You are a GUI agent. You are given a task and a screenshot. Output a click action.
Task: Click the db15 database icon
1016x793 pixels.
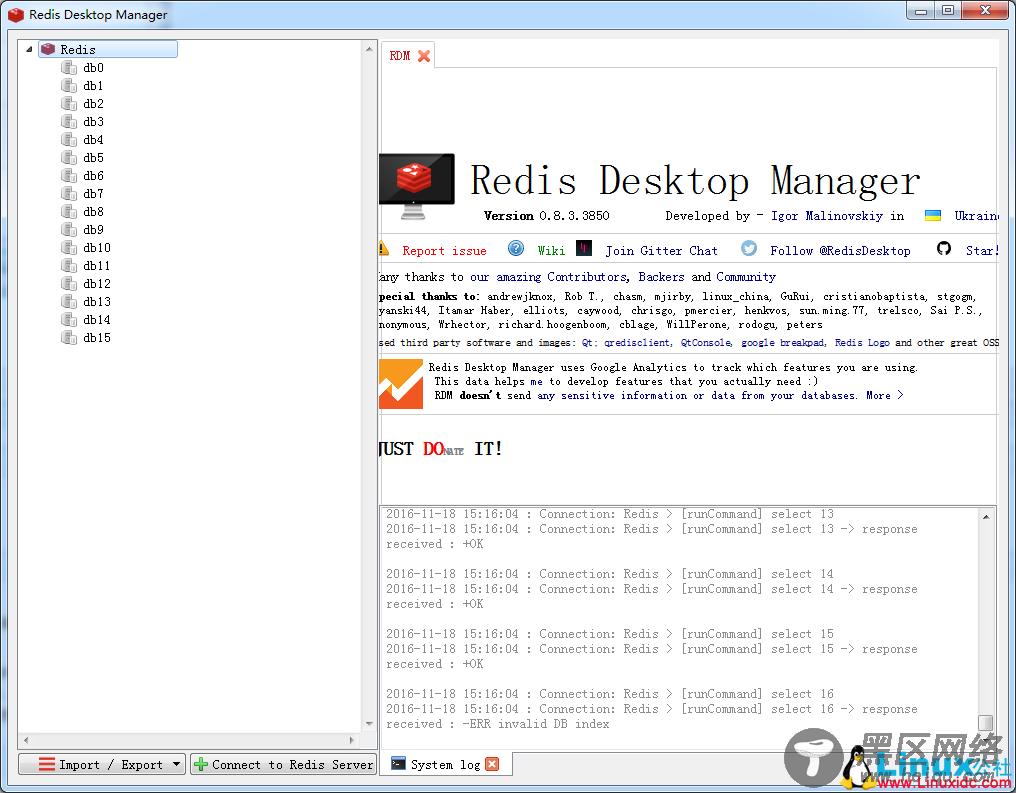click(x=69, y=338)
